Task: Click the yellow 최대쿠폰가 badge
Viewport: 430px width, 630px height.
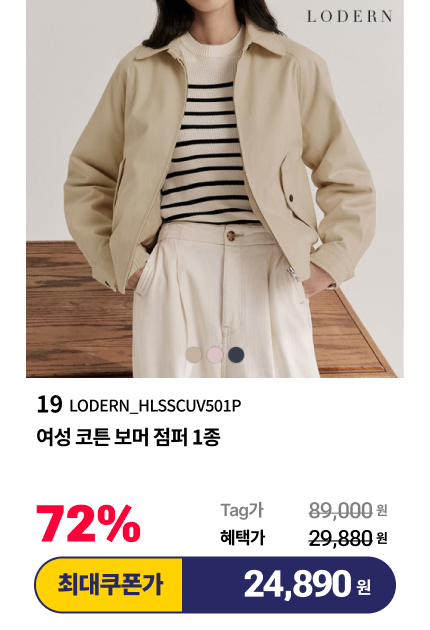Action: (109, 585)
